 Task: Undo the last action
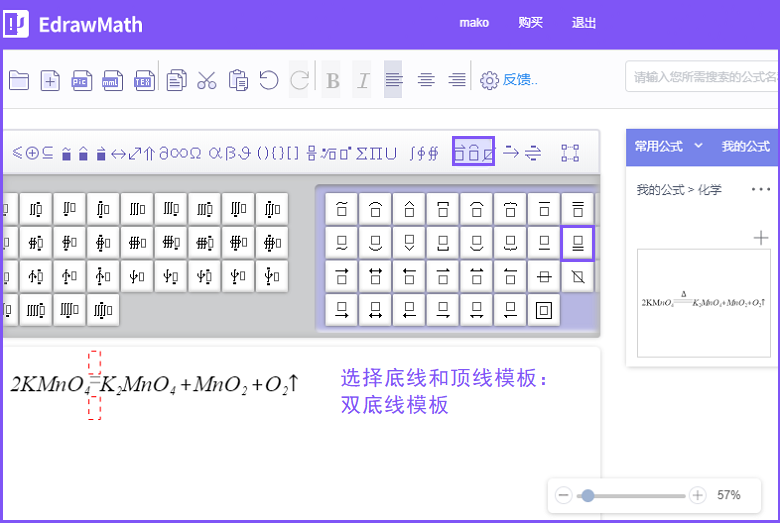pos(268,80)
